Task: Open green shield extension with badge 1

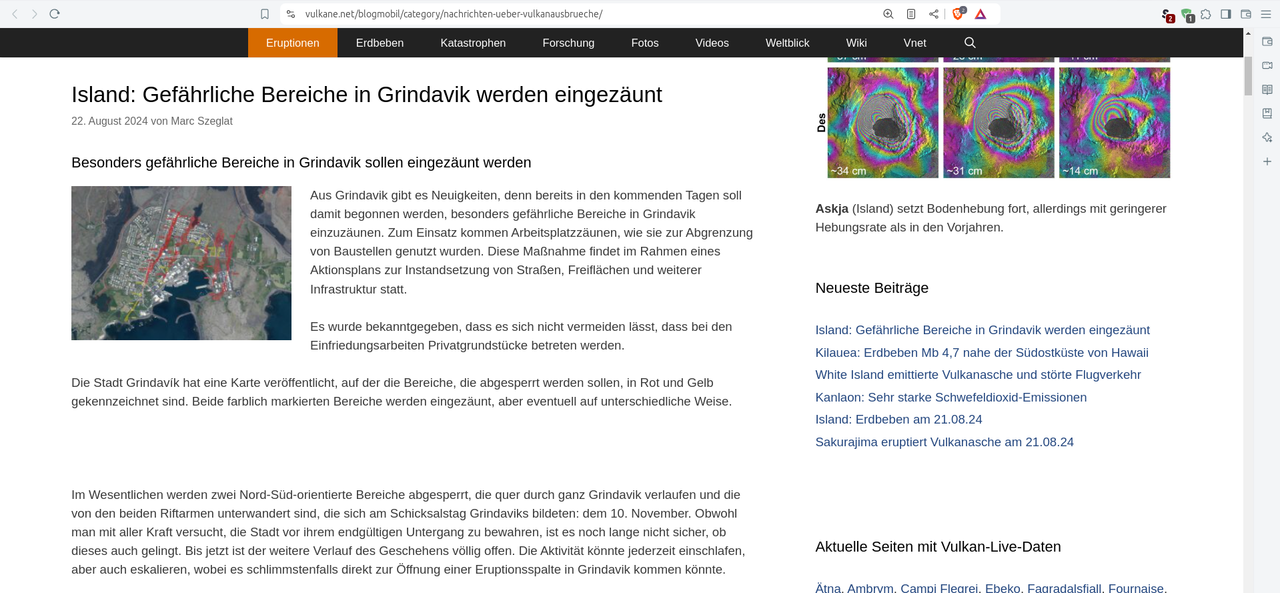Action: (1187, 15)
